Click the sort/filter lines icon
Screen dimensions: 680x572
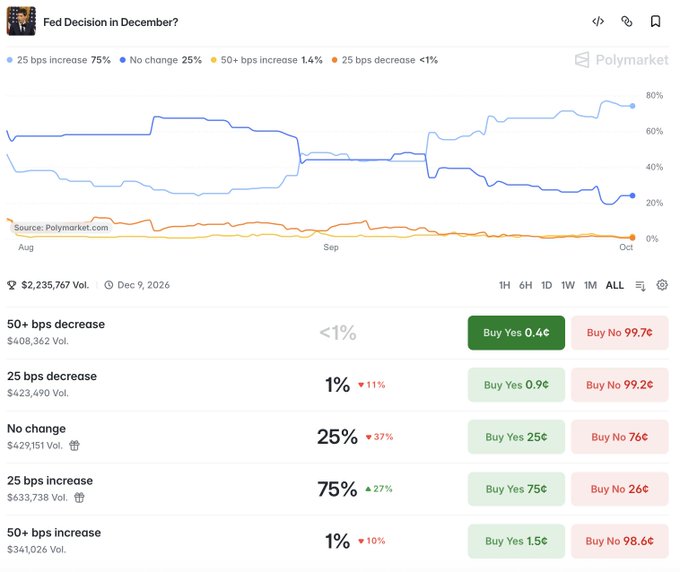point(640,285)
